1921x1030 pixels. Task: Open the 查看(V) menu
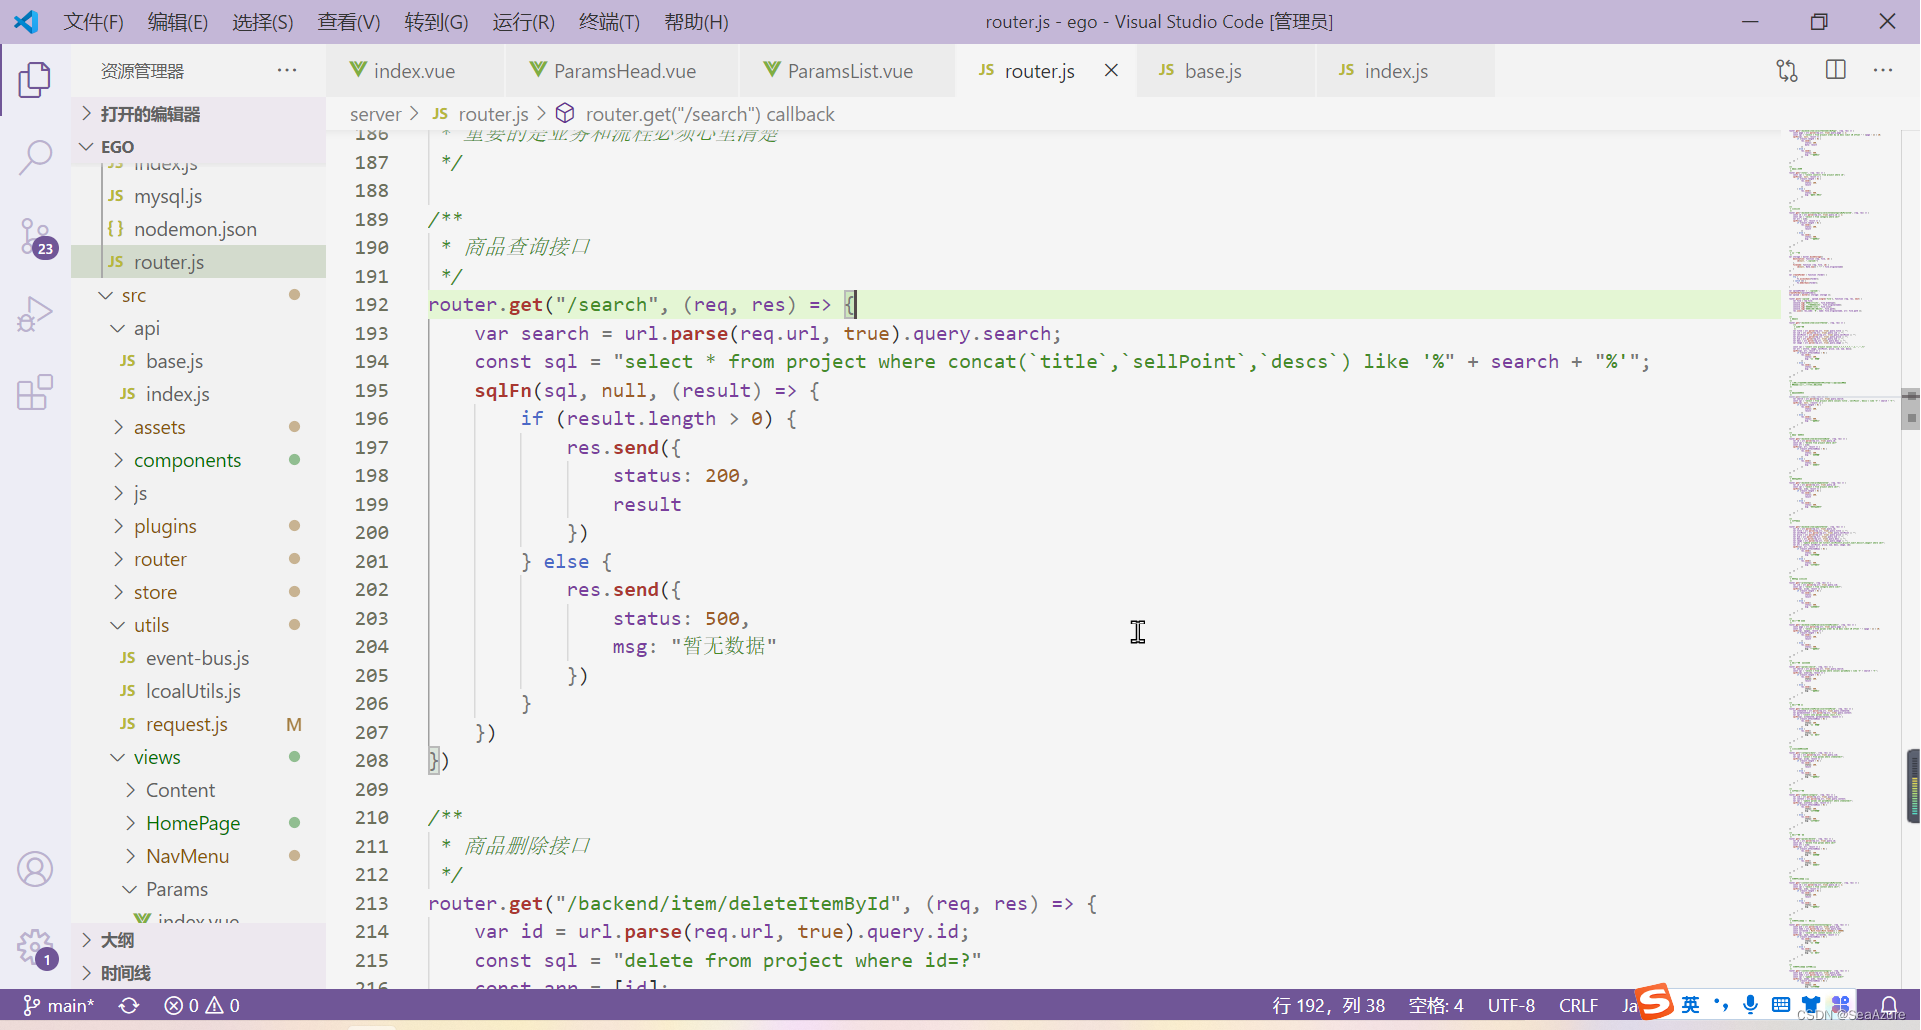click(x=348, y=21)
